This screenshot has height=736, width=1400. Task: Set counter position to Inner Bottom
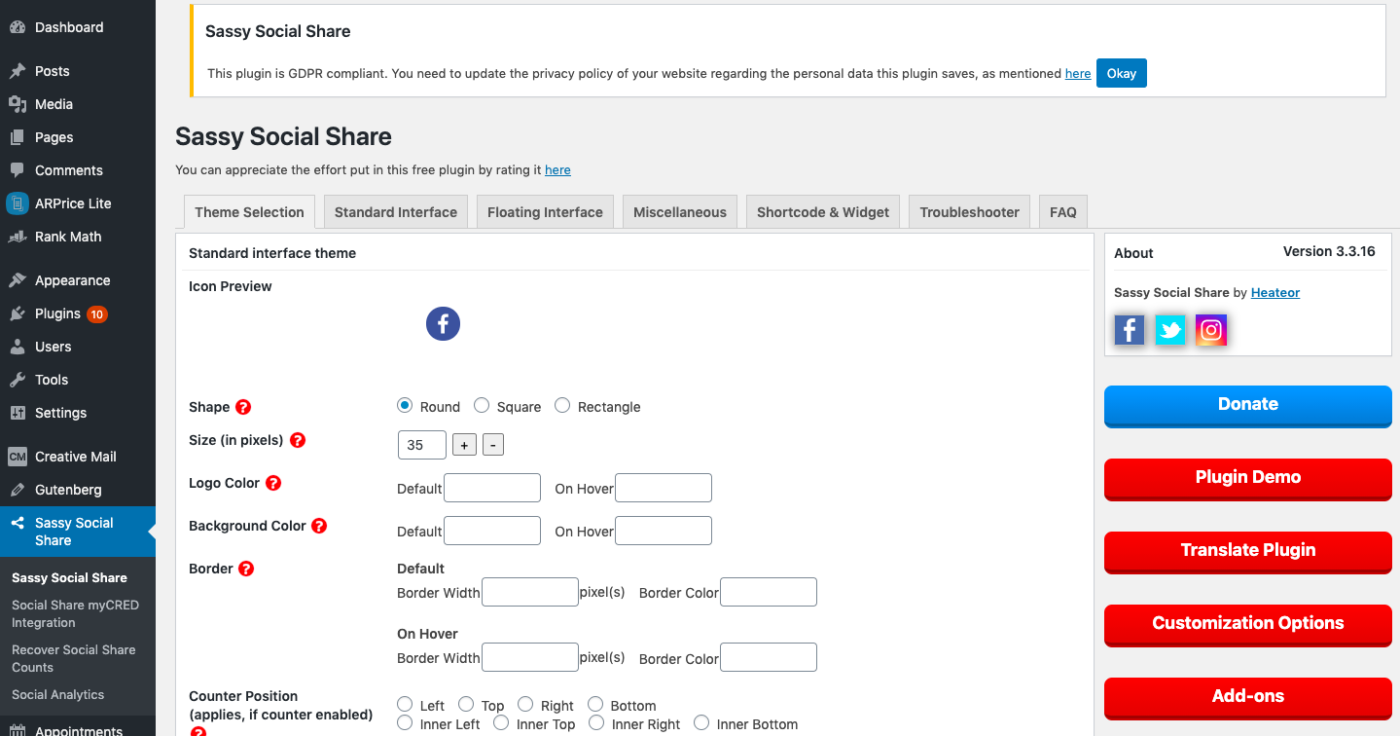click(x=702, y=723)
